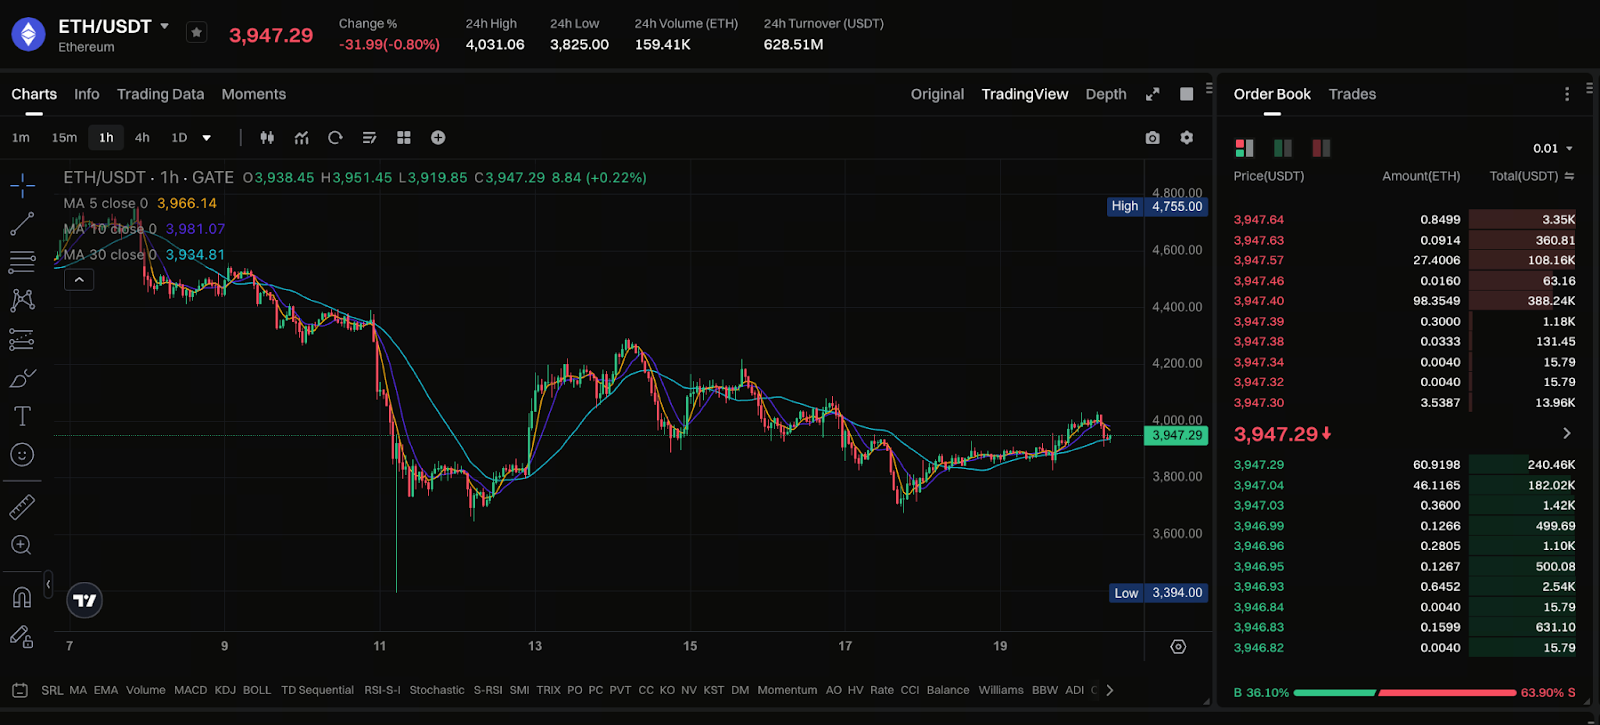Collapse the MA indicator legend chevron

(79, 280)
